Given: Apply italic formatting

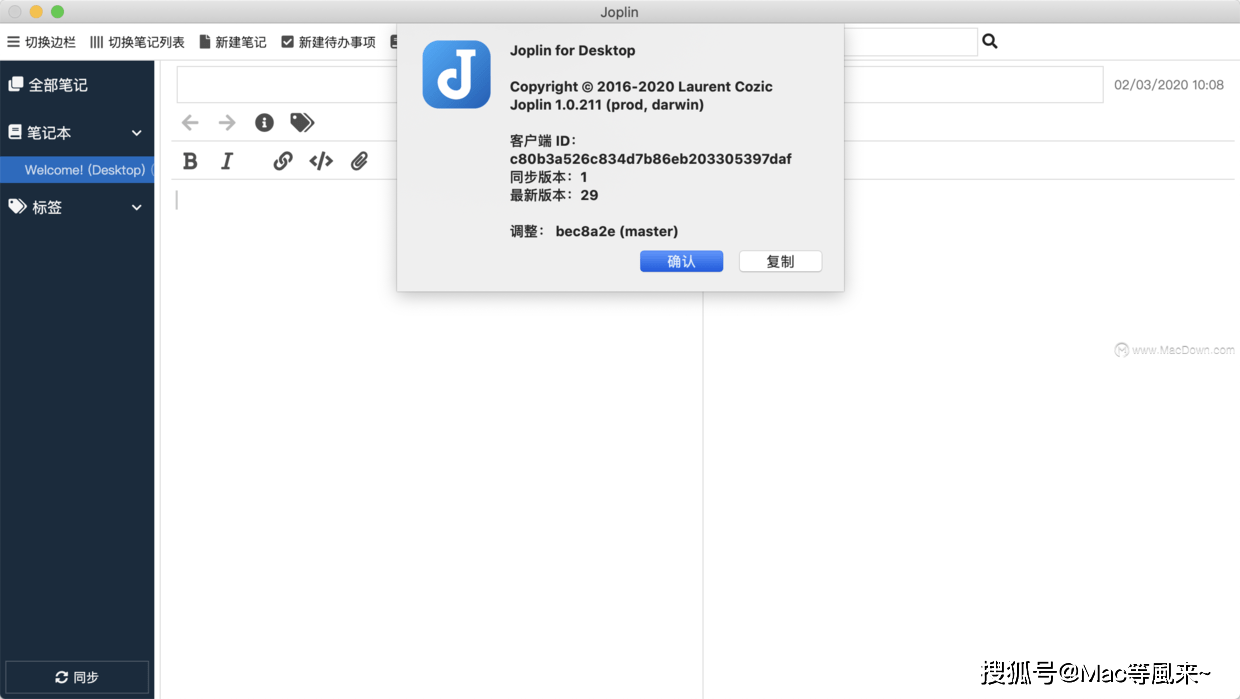Looking at the screenshot, I should point(227,161).
